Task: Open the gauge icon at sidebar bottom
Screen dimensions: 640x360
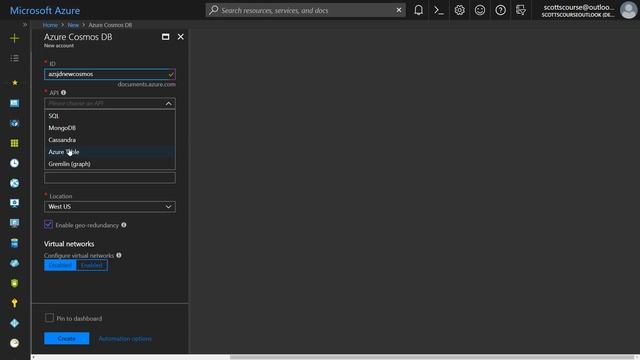Action: click(14, 343)
